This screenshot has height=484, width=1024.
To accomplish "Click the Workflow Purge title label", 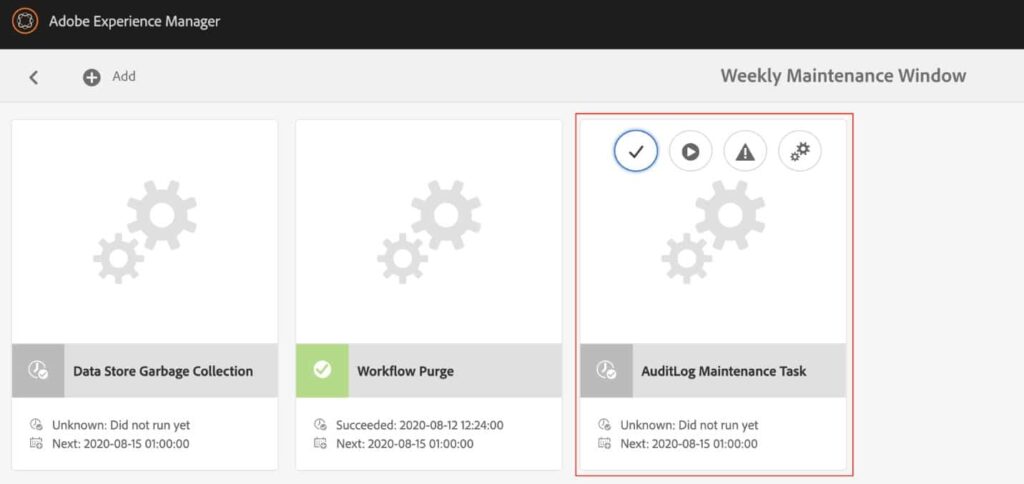I will [406, 371].
